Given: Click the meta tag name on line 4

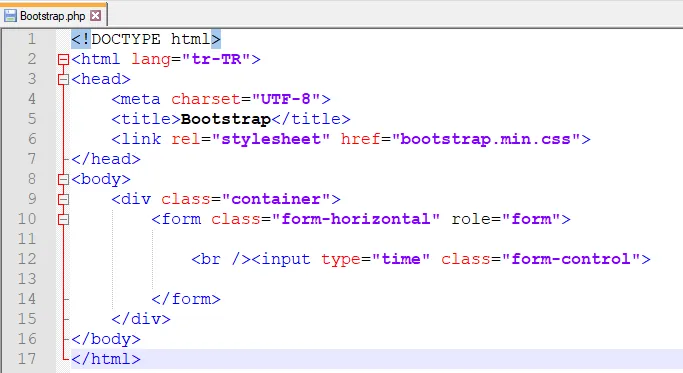Looking at the screenshot, I should pyautogui.click(x=141, y=99).
